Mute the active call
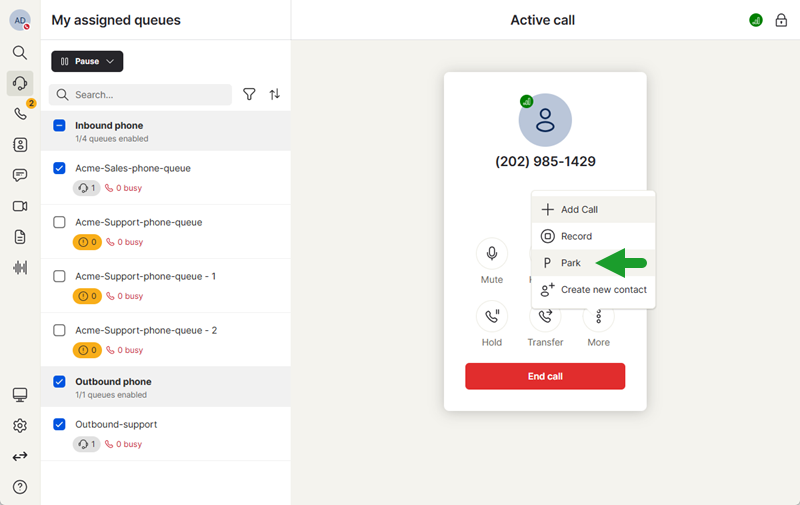This screenshot has height=505, width=800. pyautogui.click(x=491, y=254)
